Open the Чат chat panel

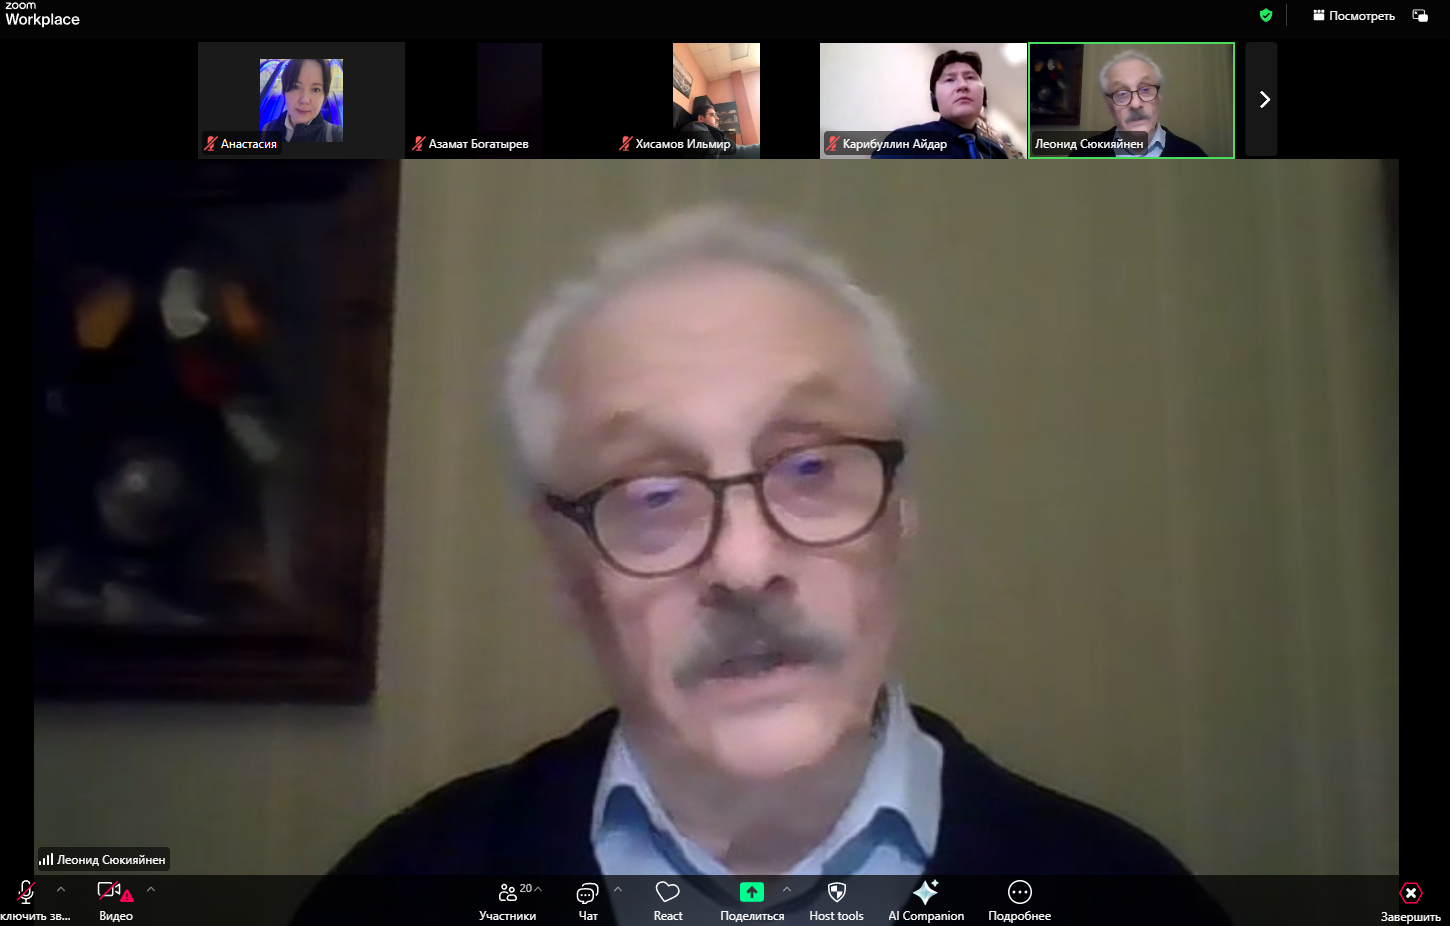click(x=588, y=900)
